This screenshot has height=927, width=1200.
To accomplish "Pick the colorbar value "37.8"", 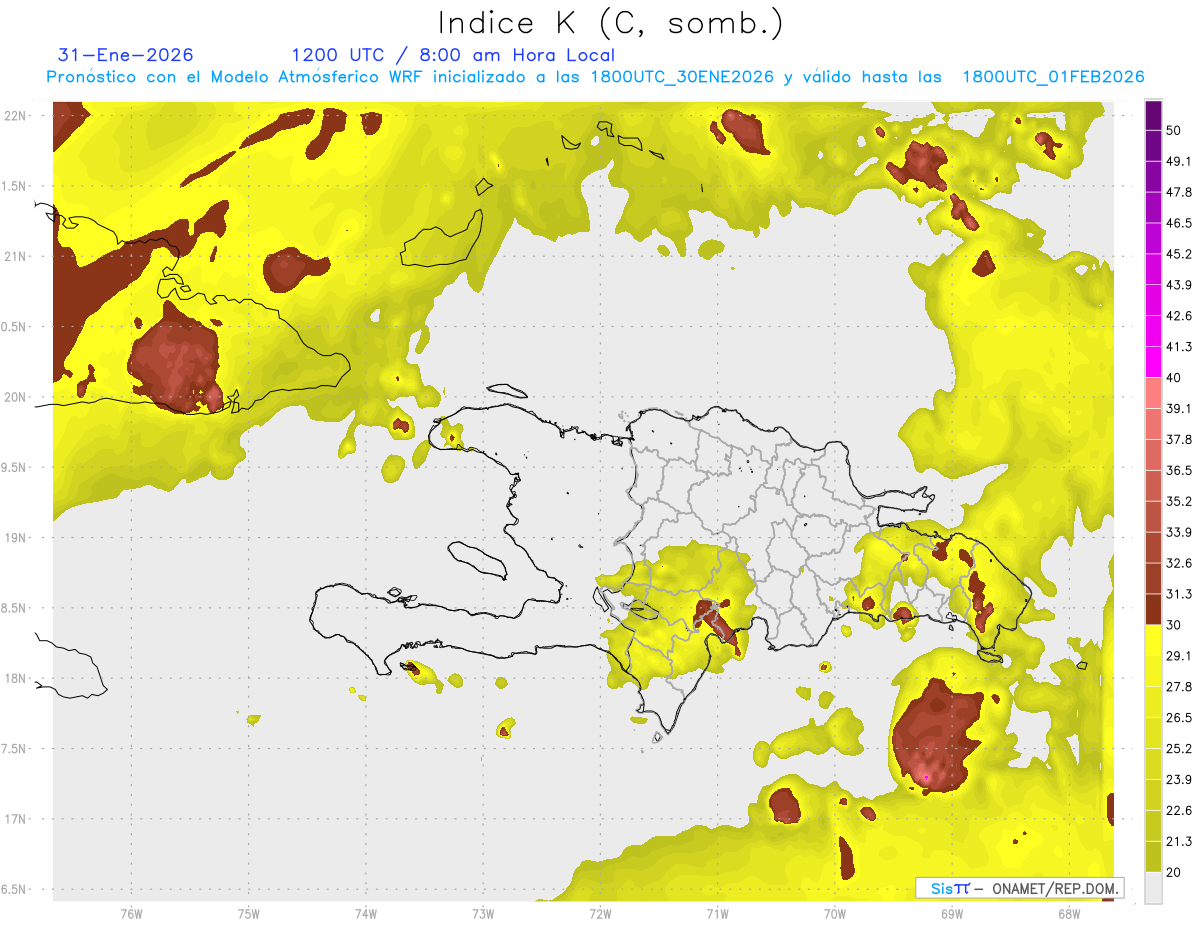I will tap(1179, 439).
